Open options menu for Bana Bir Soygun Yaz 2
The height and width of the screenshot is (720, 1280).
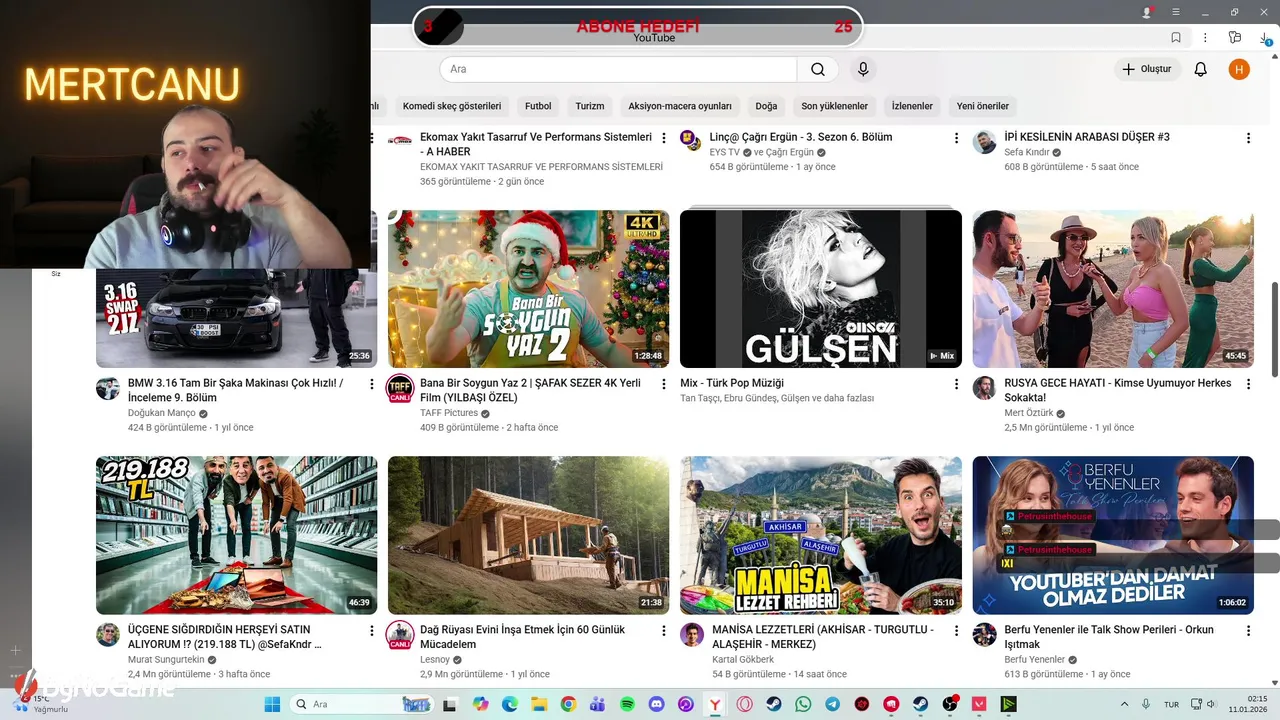coord(663,384)
